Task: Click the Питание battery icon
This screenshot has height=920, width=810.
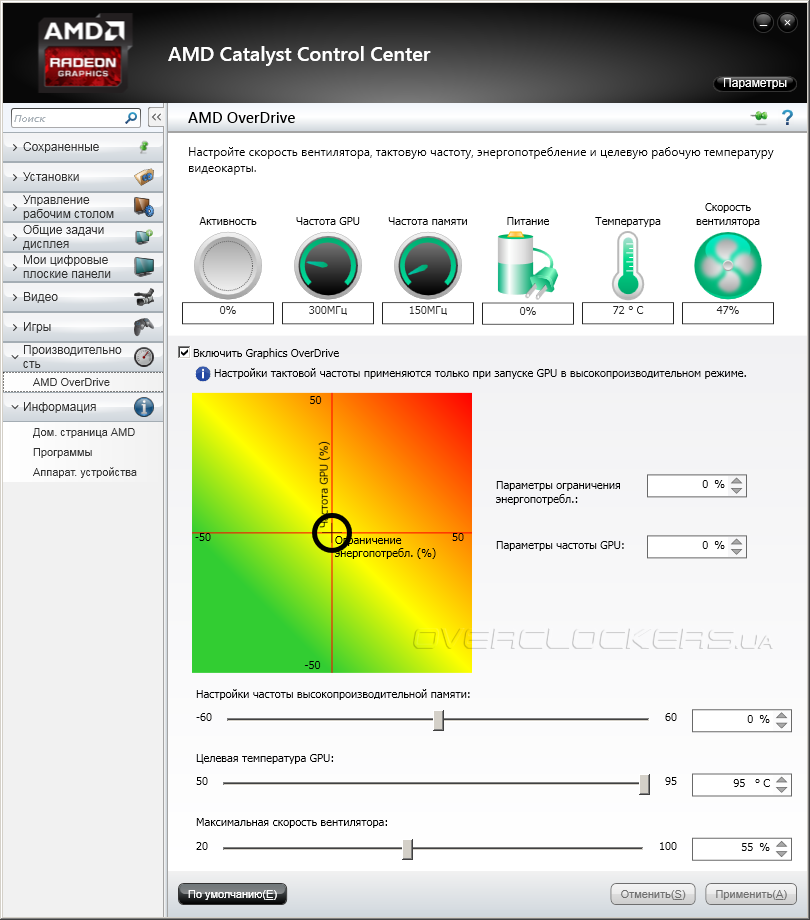Action: (x=527, y=266)
